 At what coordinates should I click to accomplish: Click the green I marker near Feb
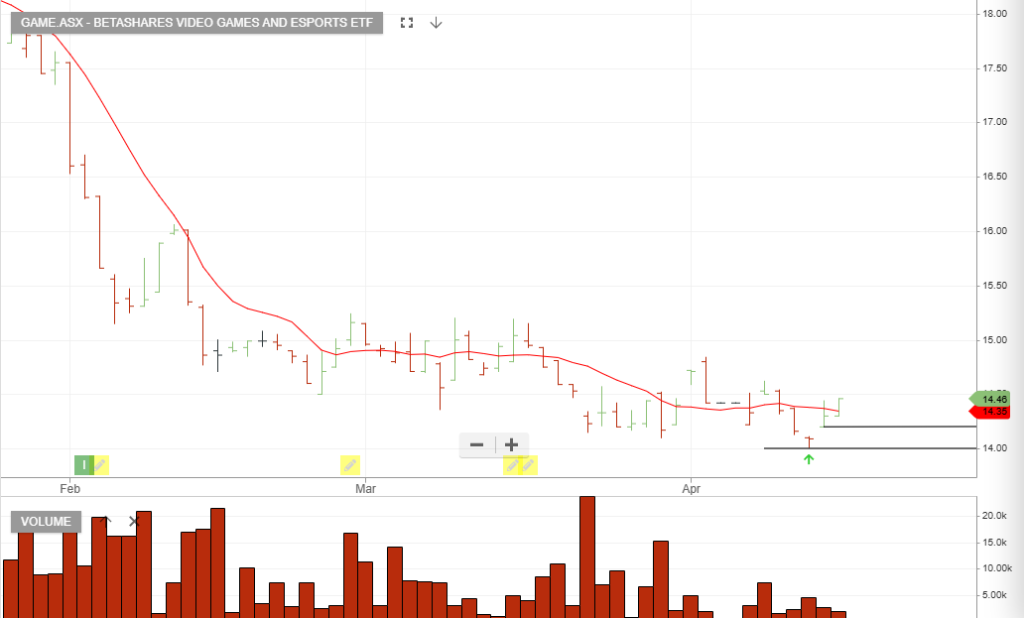(84, 464)
